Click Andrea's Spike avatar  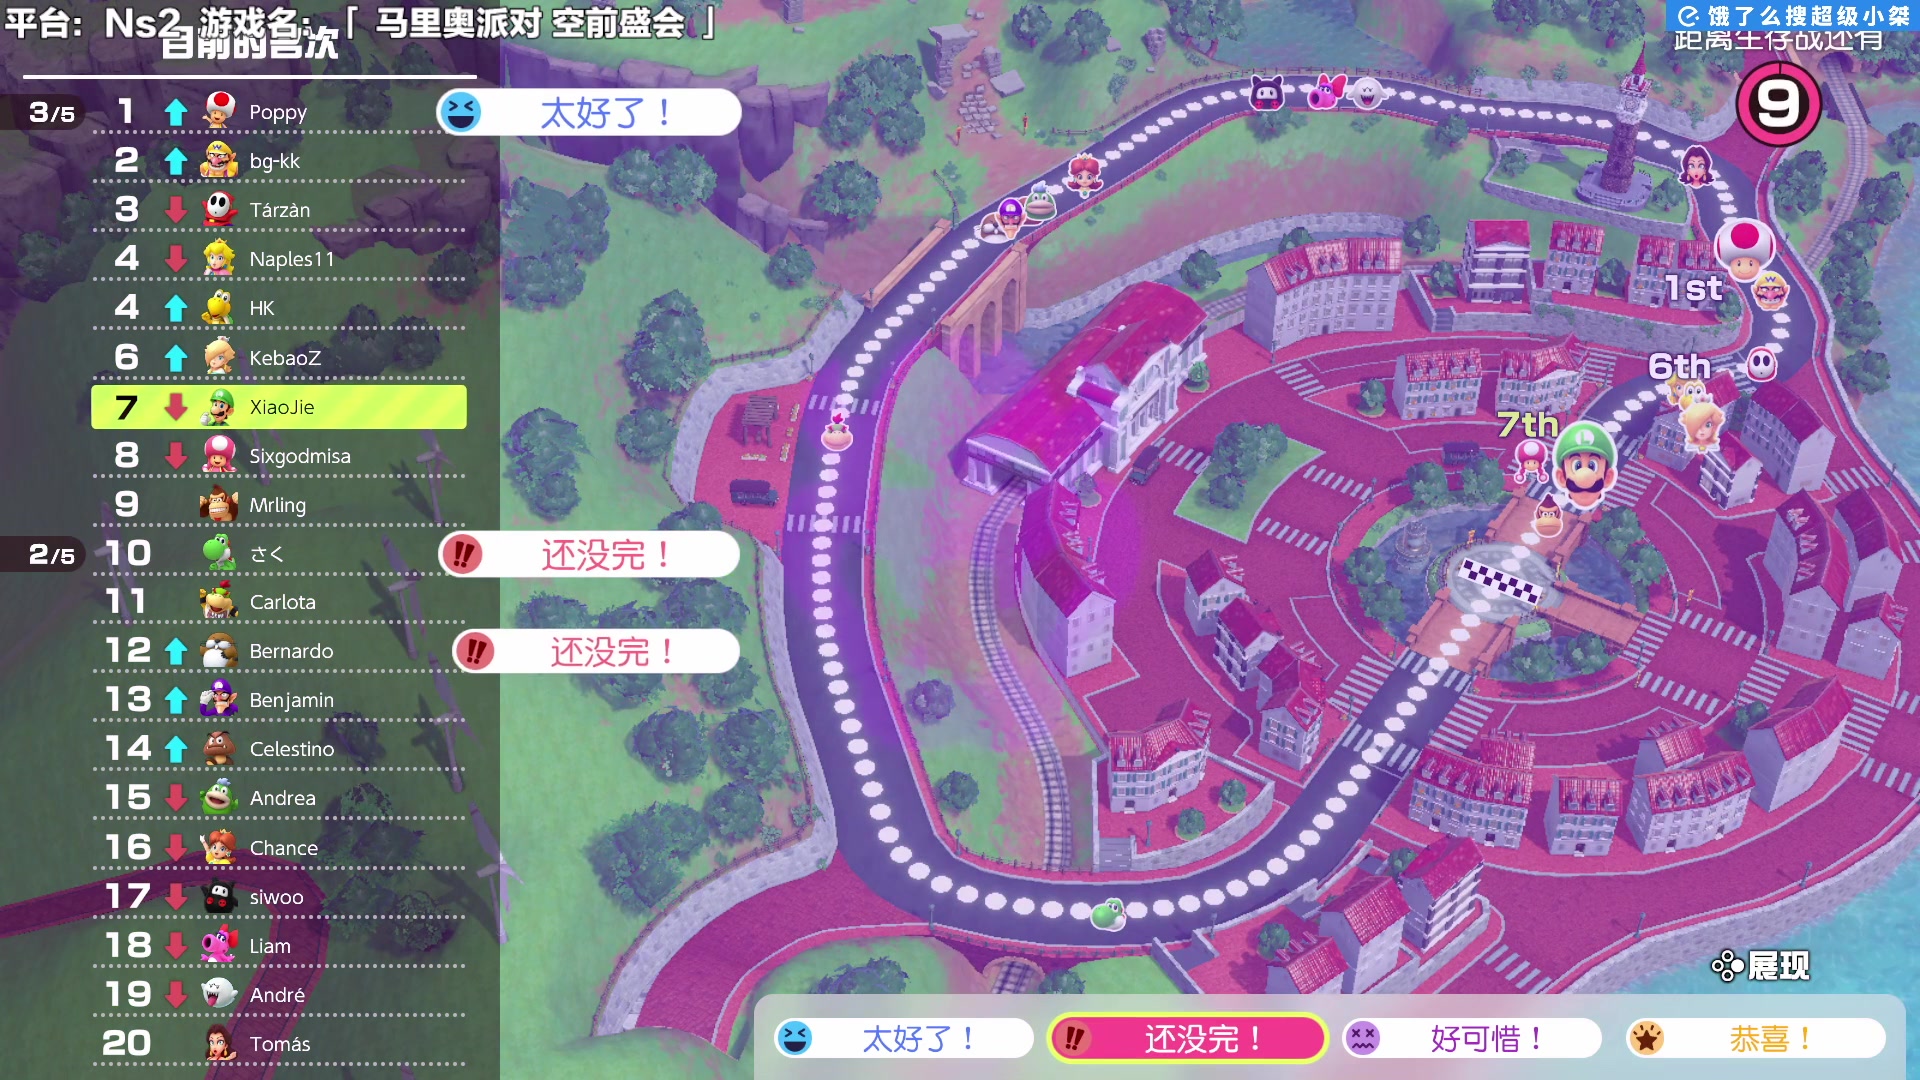point(219,797)
